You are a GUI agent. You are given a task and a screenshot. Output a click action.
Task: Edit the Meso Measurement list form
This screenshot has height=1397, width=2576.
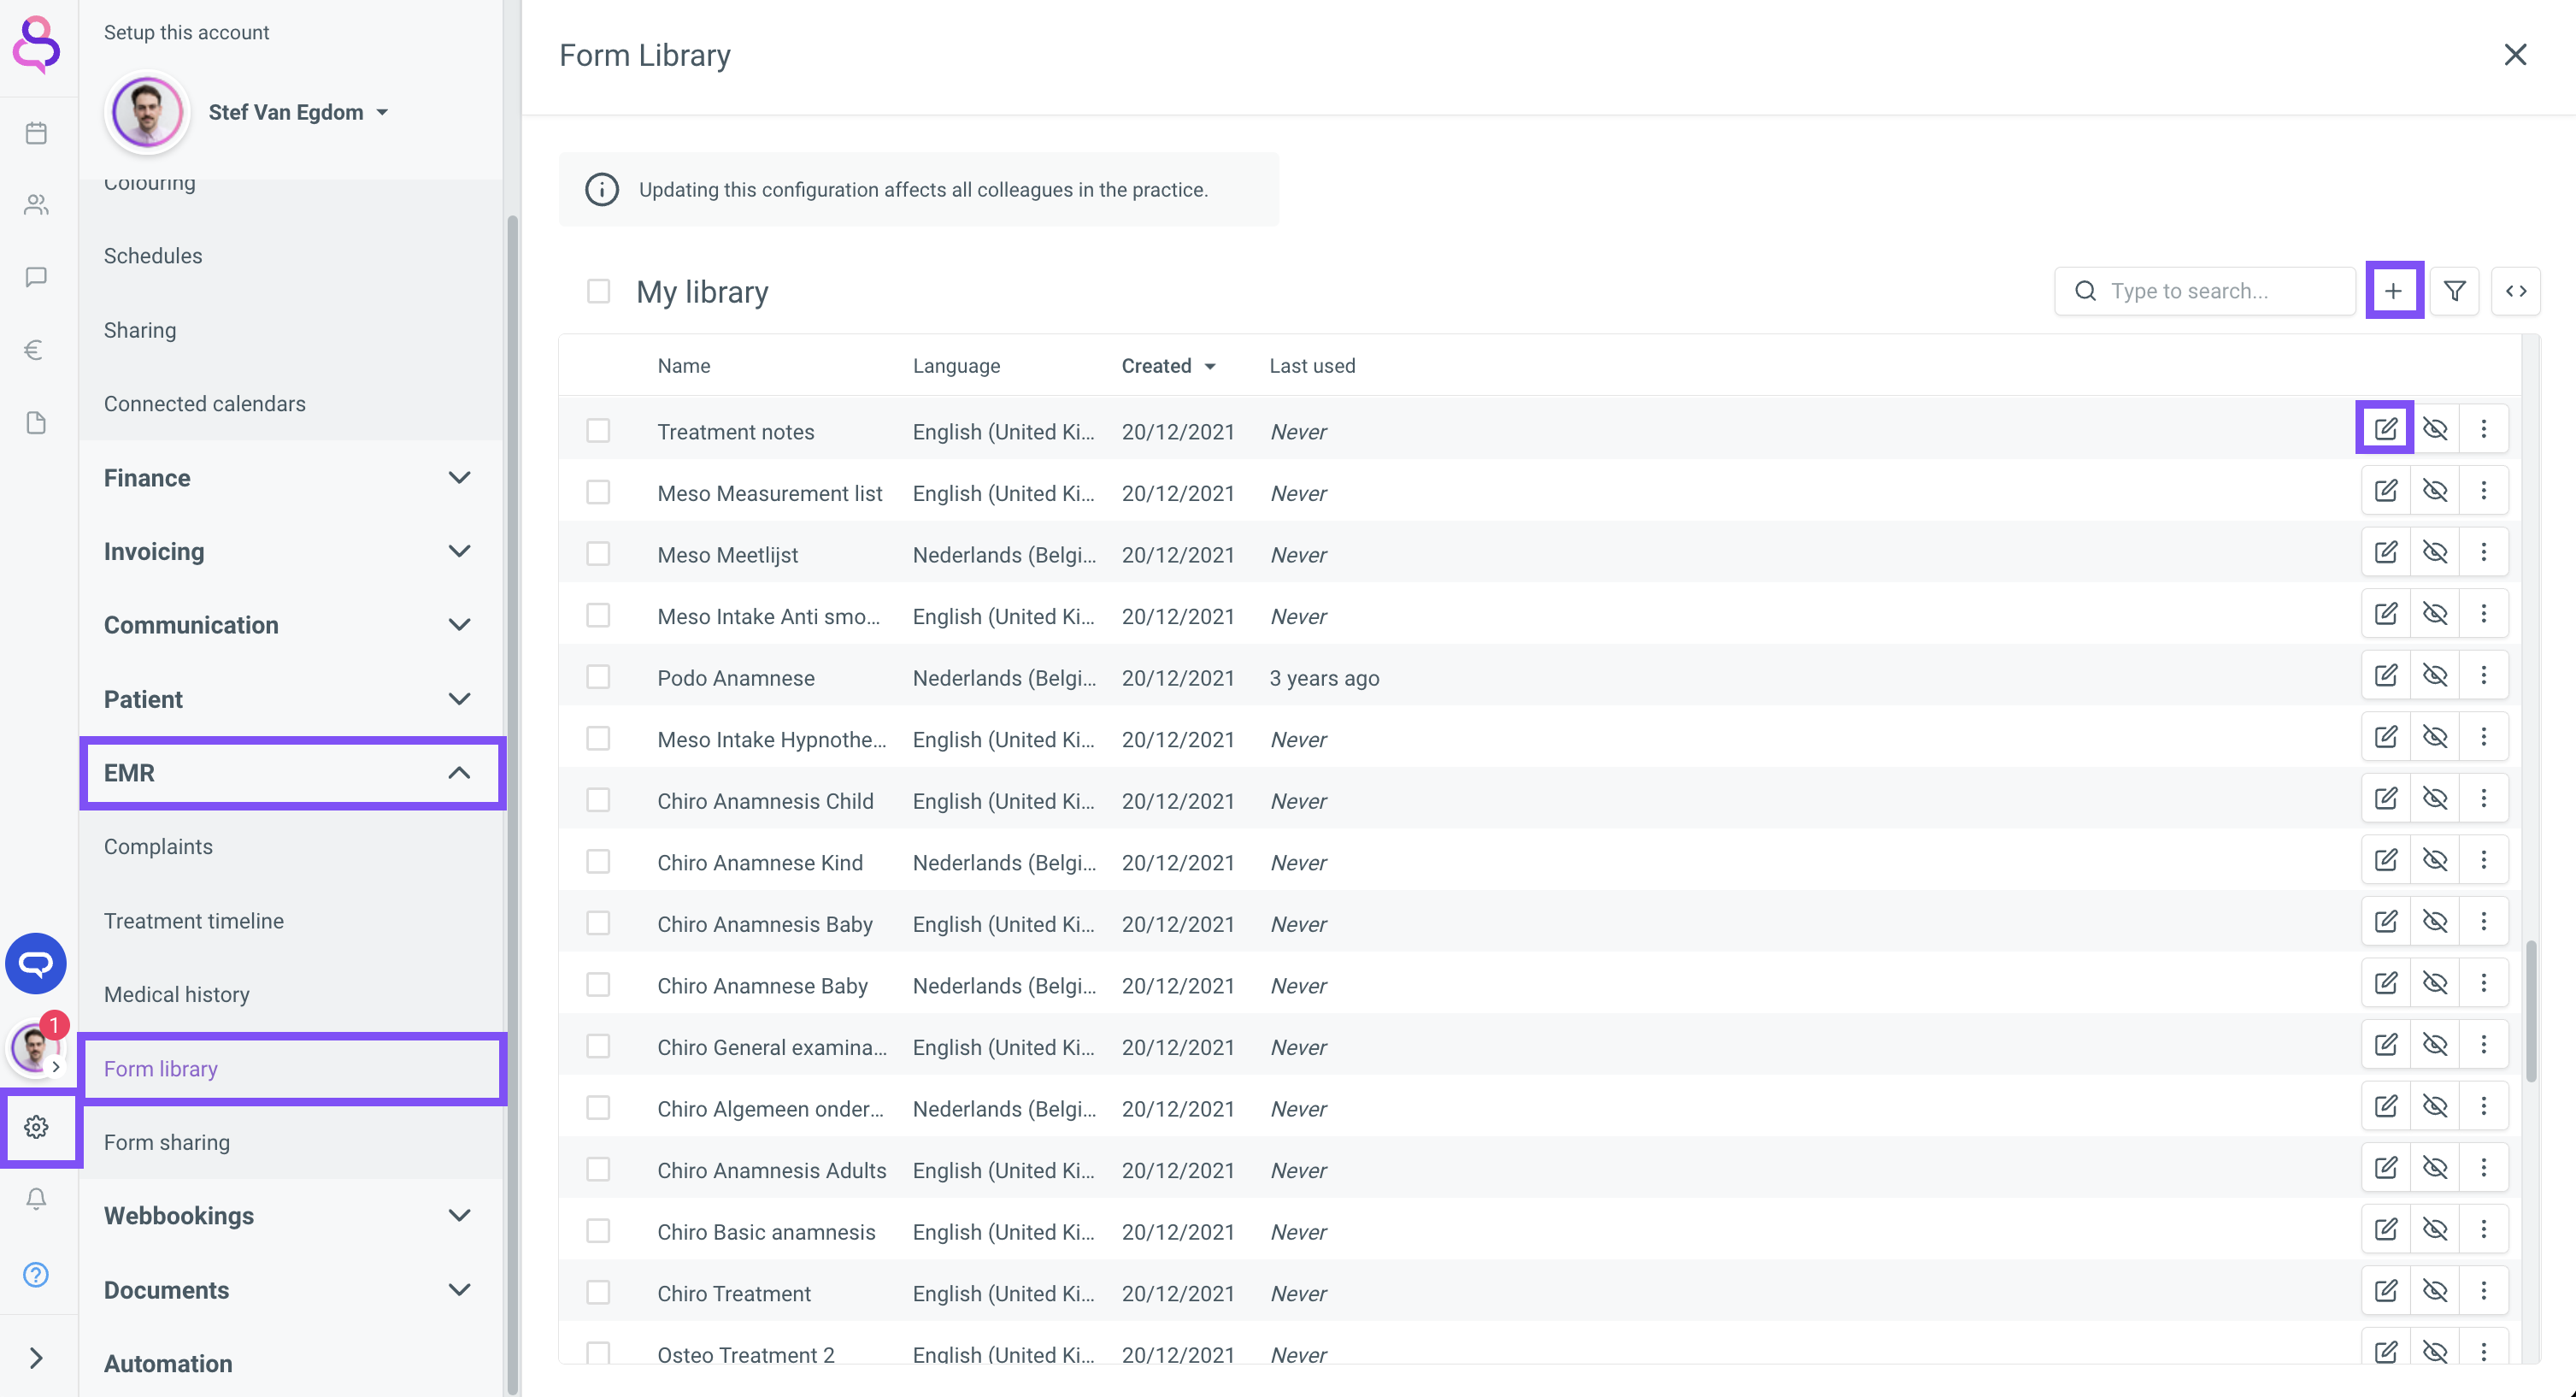pos(2386,491)
